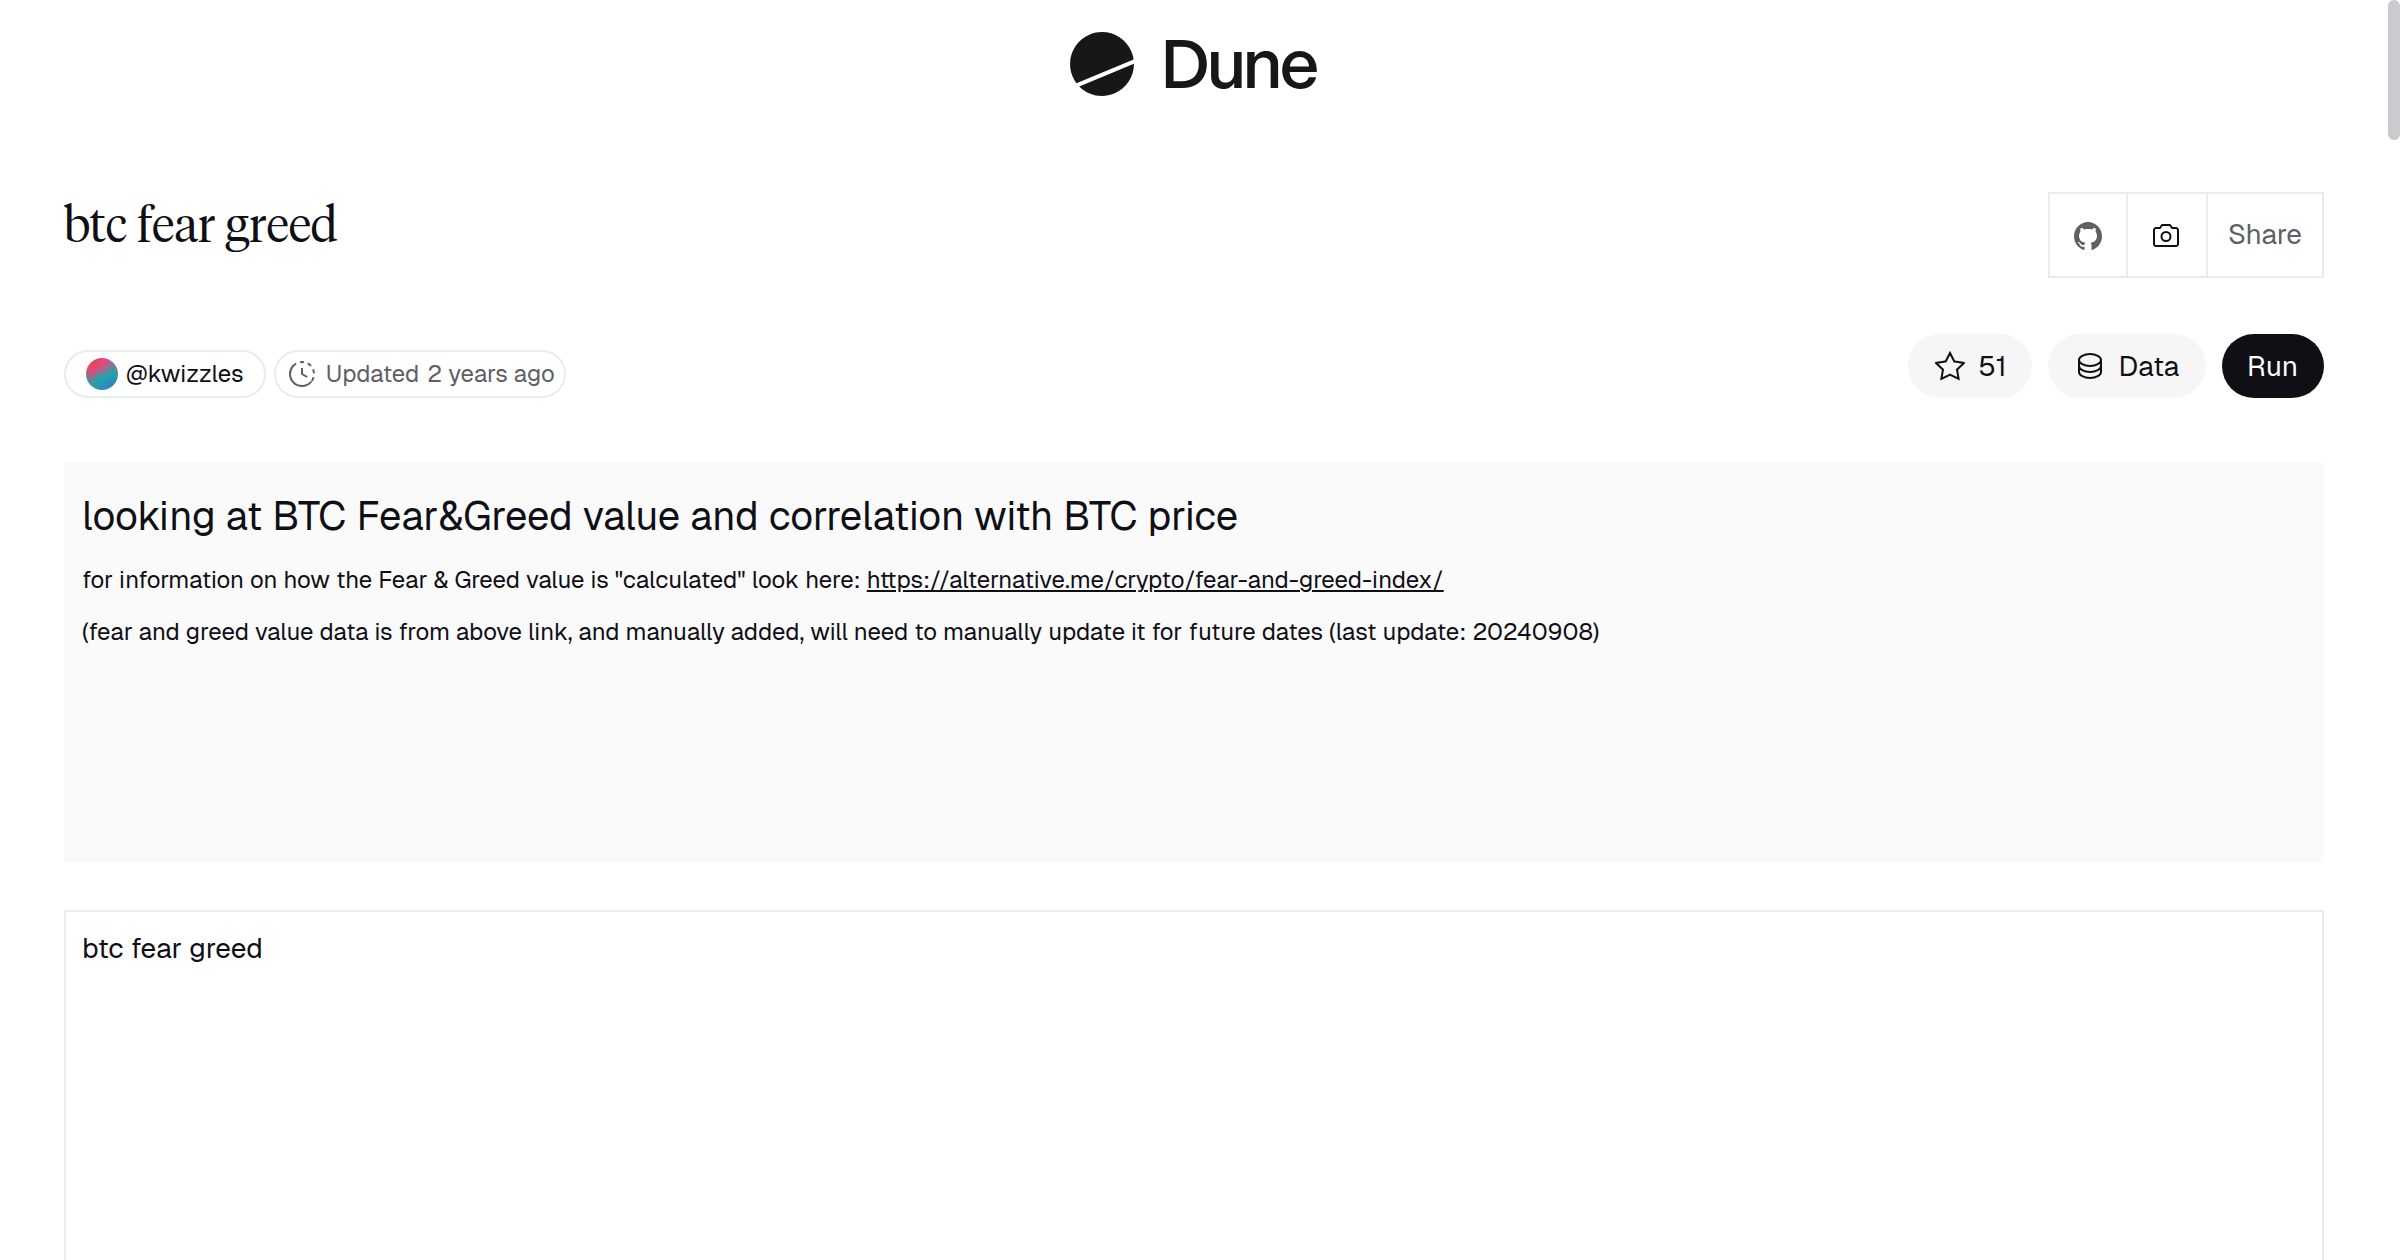2400x1260 pixels.
Task: Open the Data panel
Action: coord(2127,366)
